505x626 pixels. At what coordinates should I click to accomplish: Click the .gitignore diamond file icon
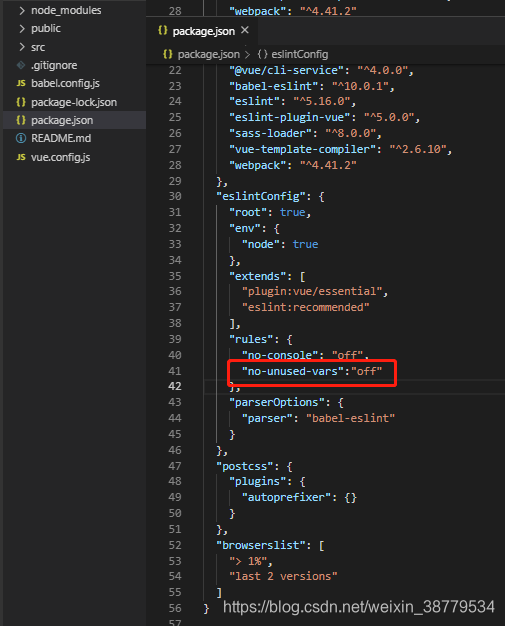tap(21, 65)
